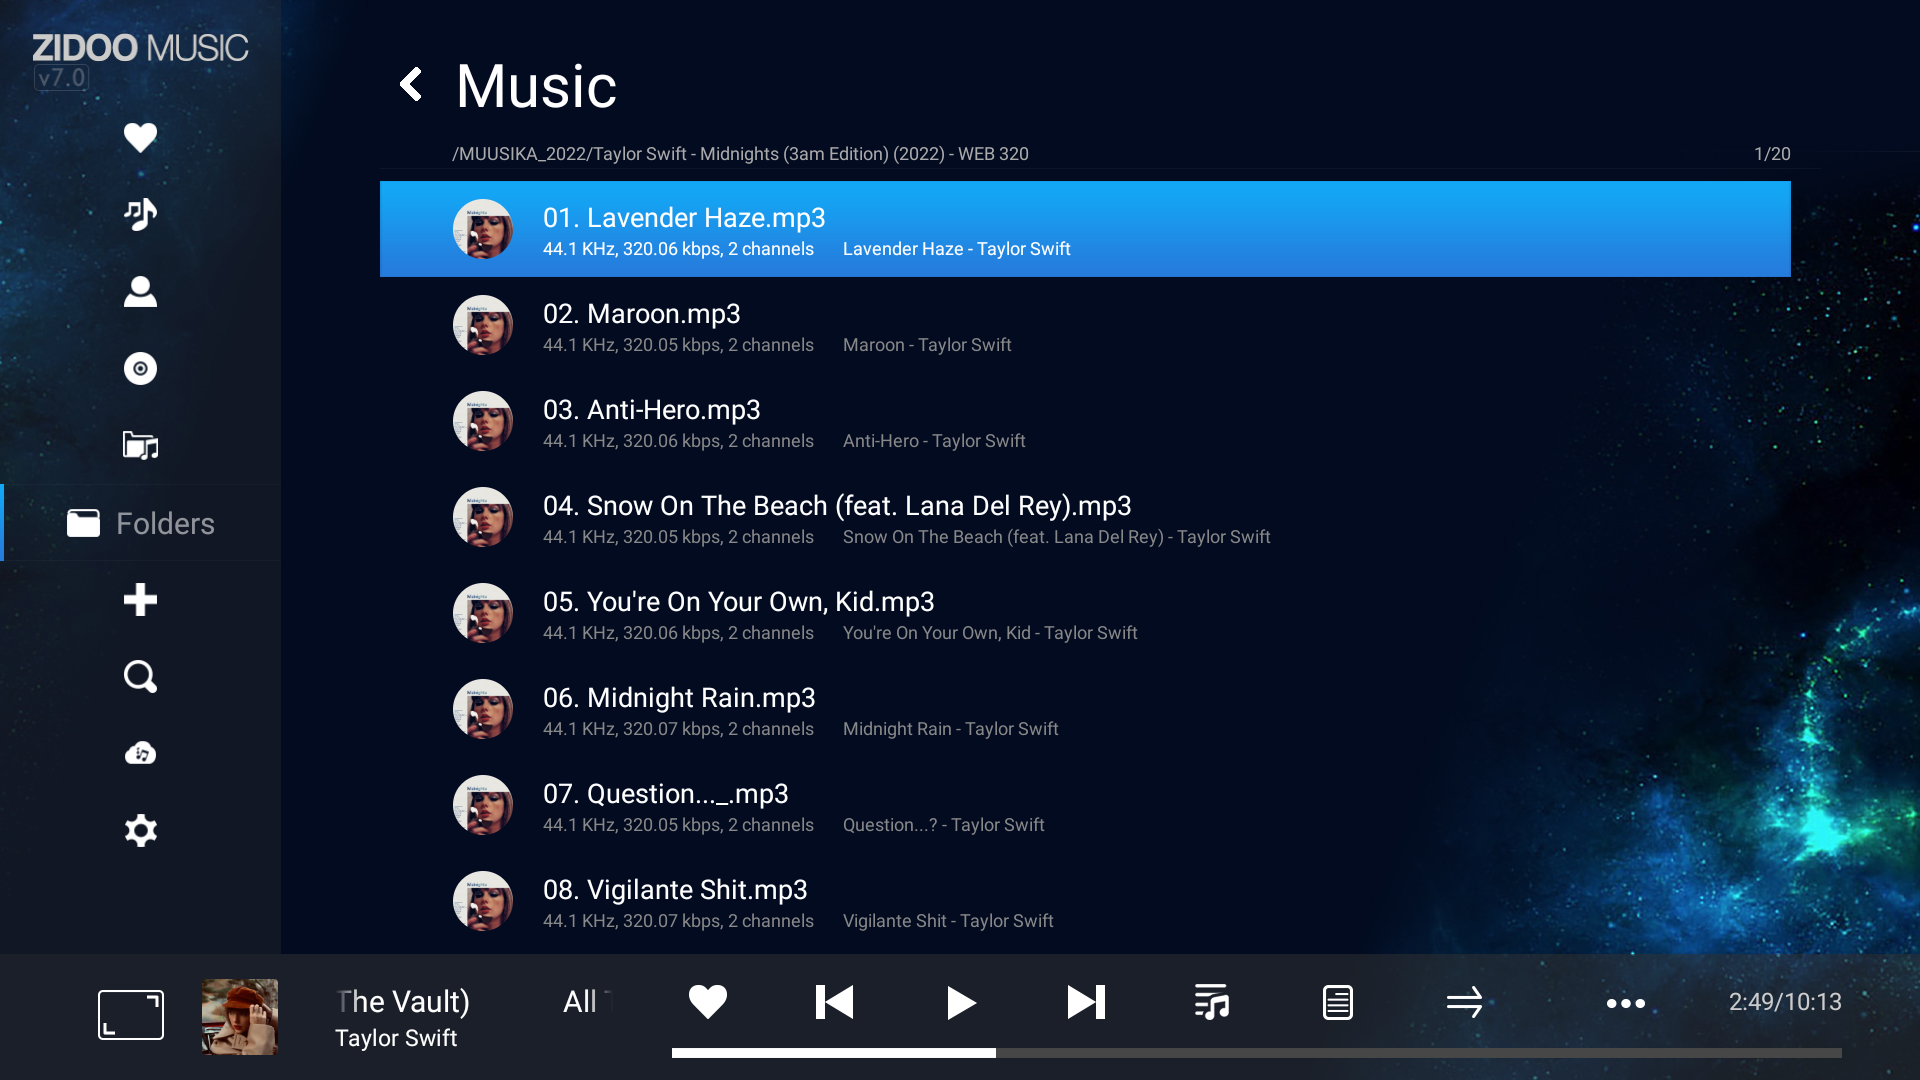1920x1080 pixels.
Task: Open Favorites heart in sidebar
Action: point(140,137)
